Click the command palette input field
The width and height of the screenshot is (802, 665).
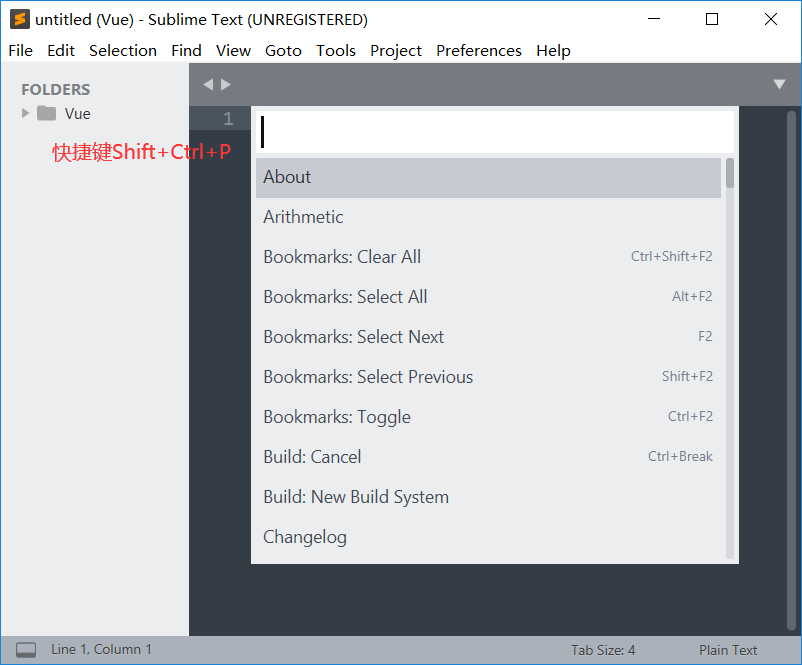click(490, 131)
